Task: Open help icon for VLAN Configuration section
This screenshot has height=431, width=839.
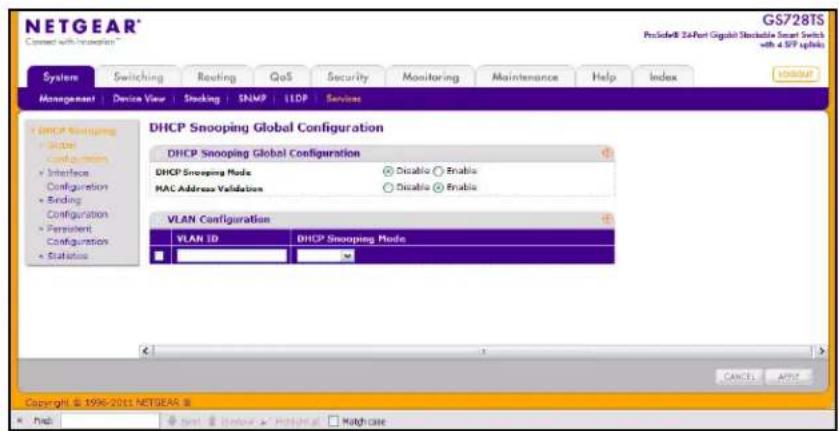Action: pos(607,219)
